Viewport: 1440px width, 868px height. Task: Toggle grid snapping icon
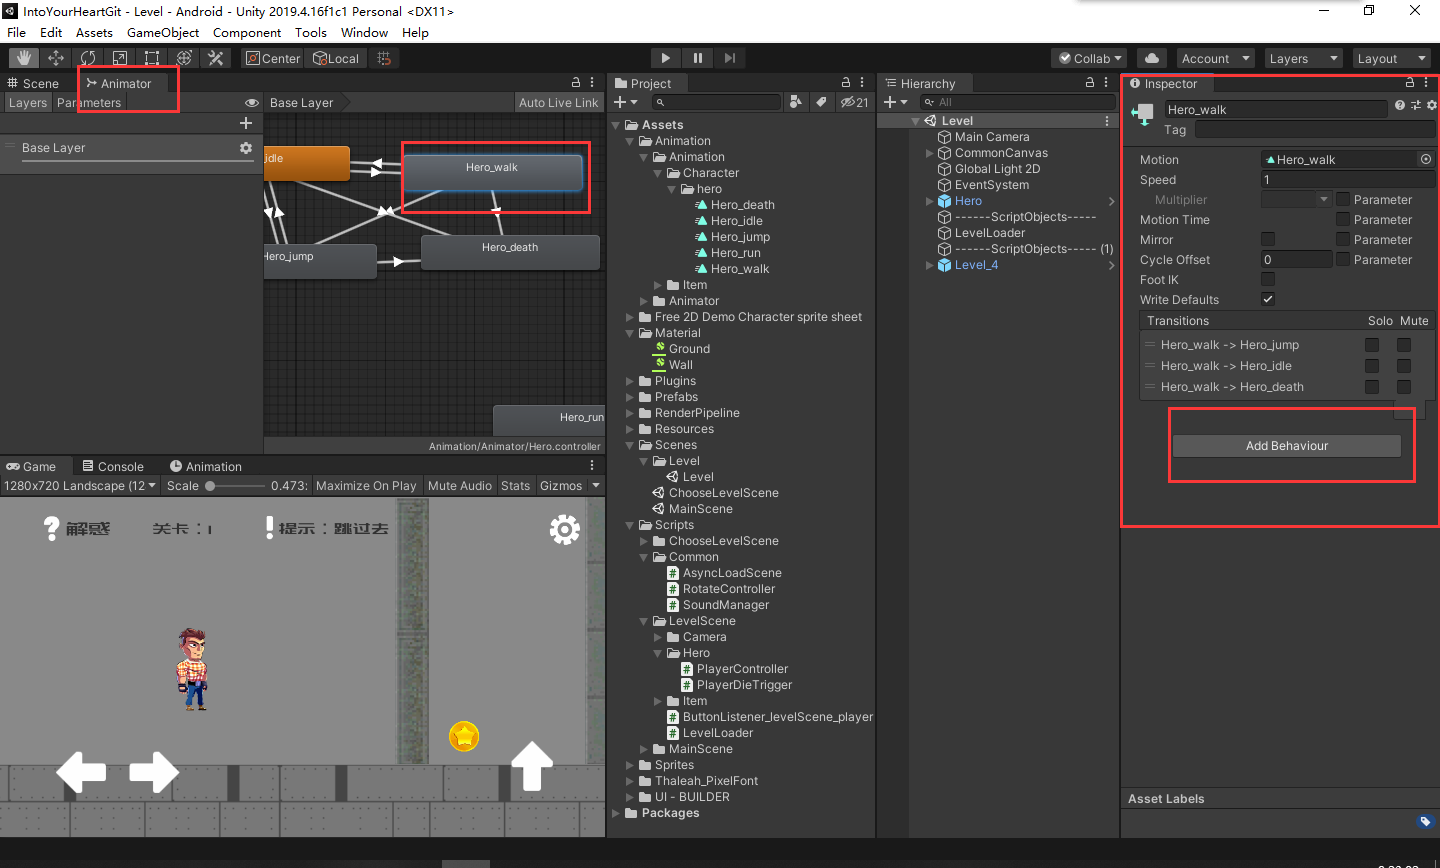pyautogui.click(x=384, y=58)
